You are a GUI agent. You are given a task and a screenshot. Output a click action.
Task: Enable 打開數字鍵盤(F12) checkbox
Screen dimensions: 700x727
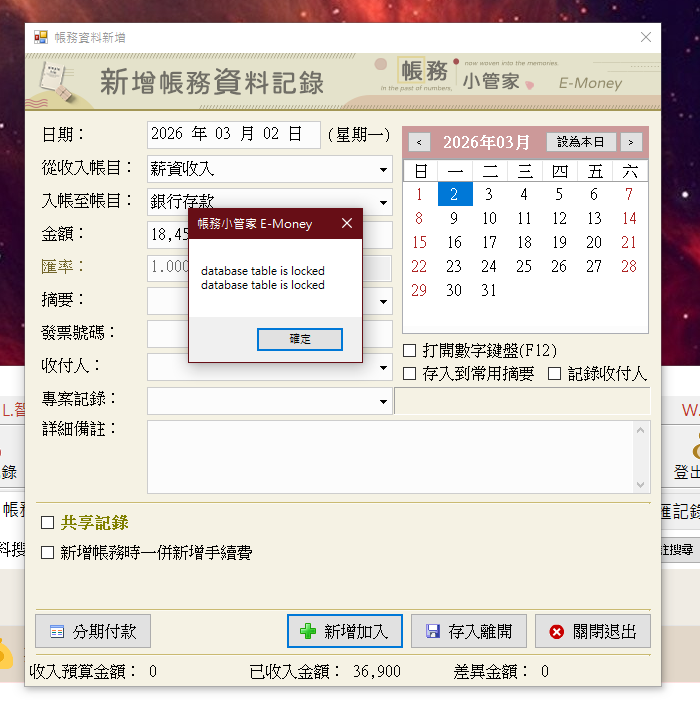click(410, 351)
